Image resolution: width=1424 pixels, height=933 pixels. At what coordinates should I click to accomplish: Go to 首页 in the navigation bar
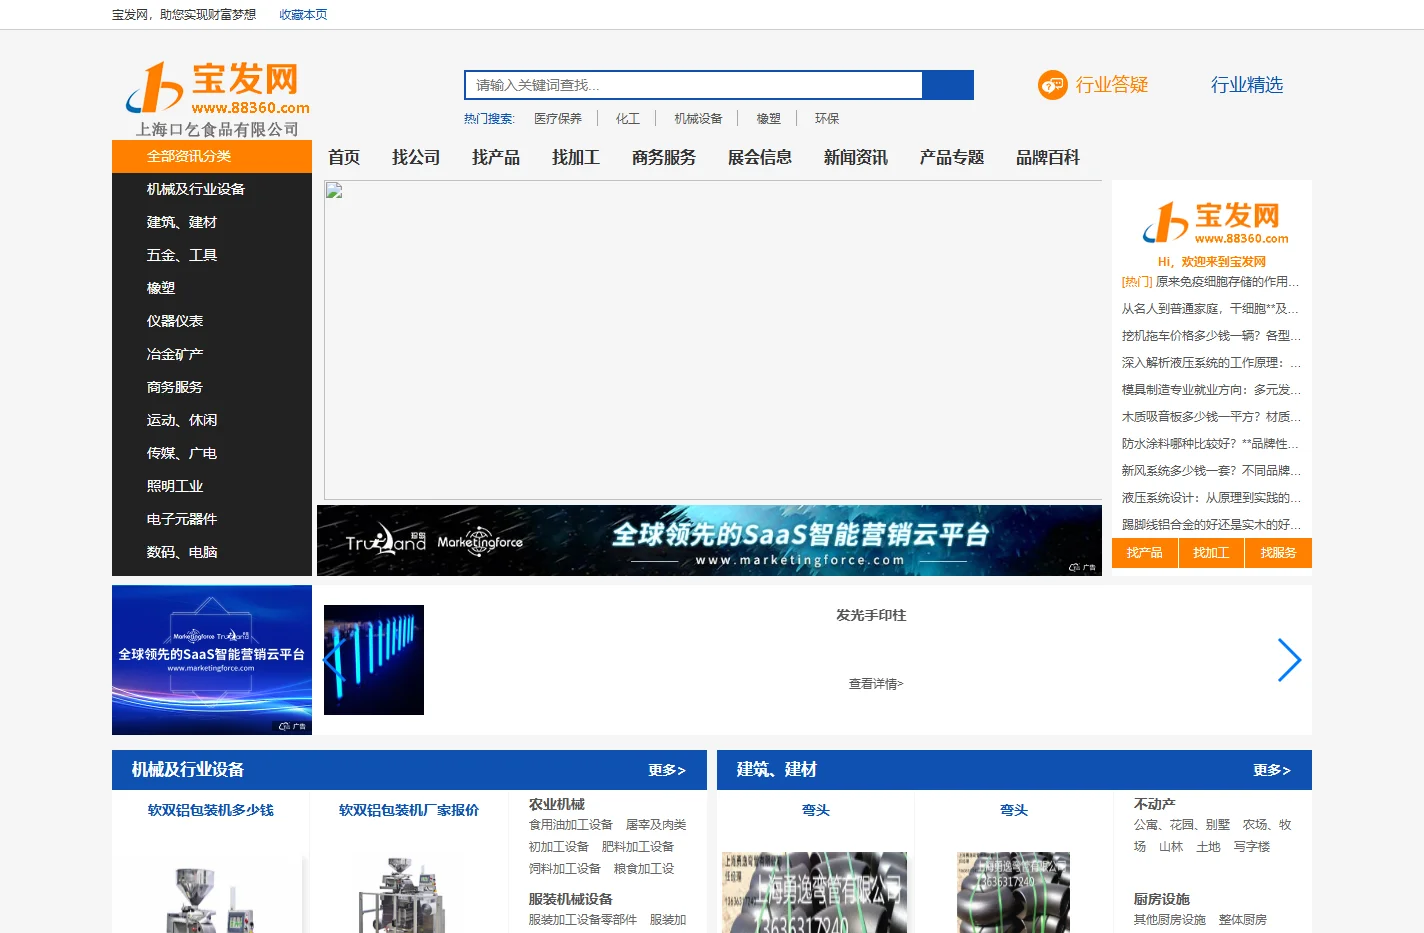coord(344,157)
